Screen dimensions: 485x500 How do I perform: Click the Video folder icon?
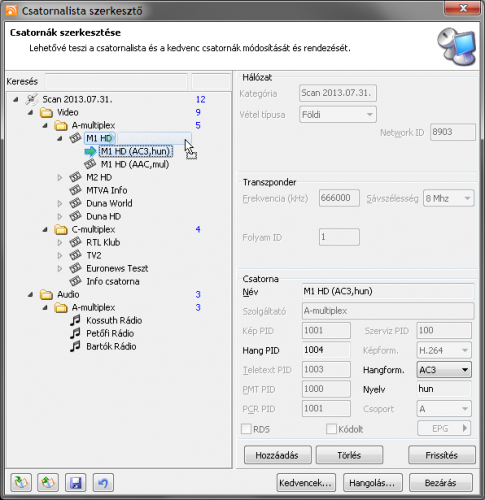(x=46, y=113)
